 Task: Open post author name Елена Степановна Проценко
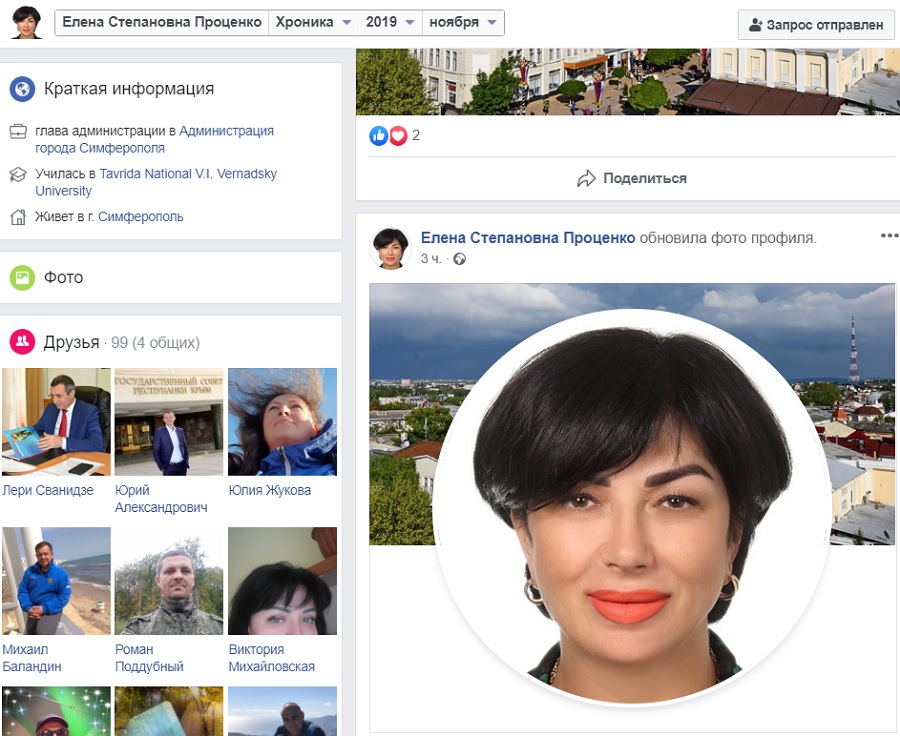[528, 238]
